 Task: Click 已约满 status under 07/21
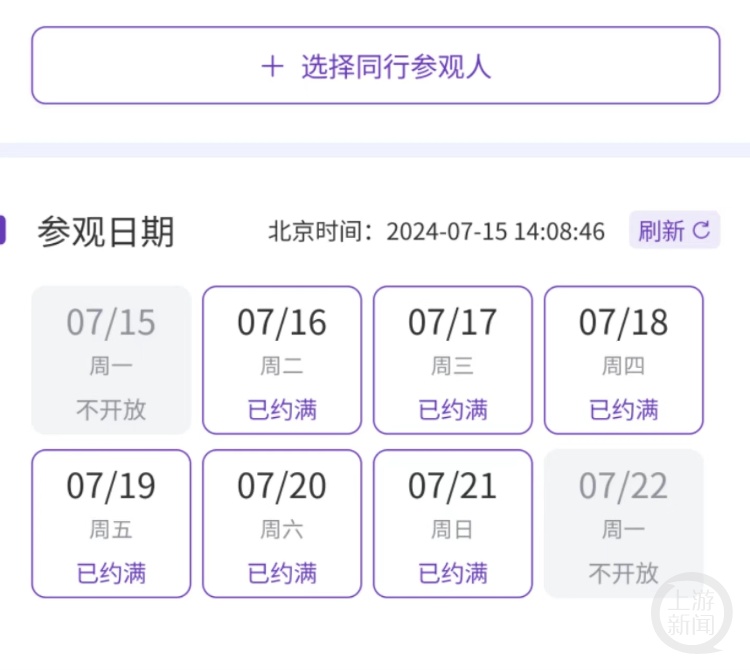(x=453, y=573)
